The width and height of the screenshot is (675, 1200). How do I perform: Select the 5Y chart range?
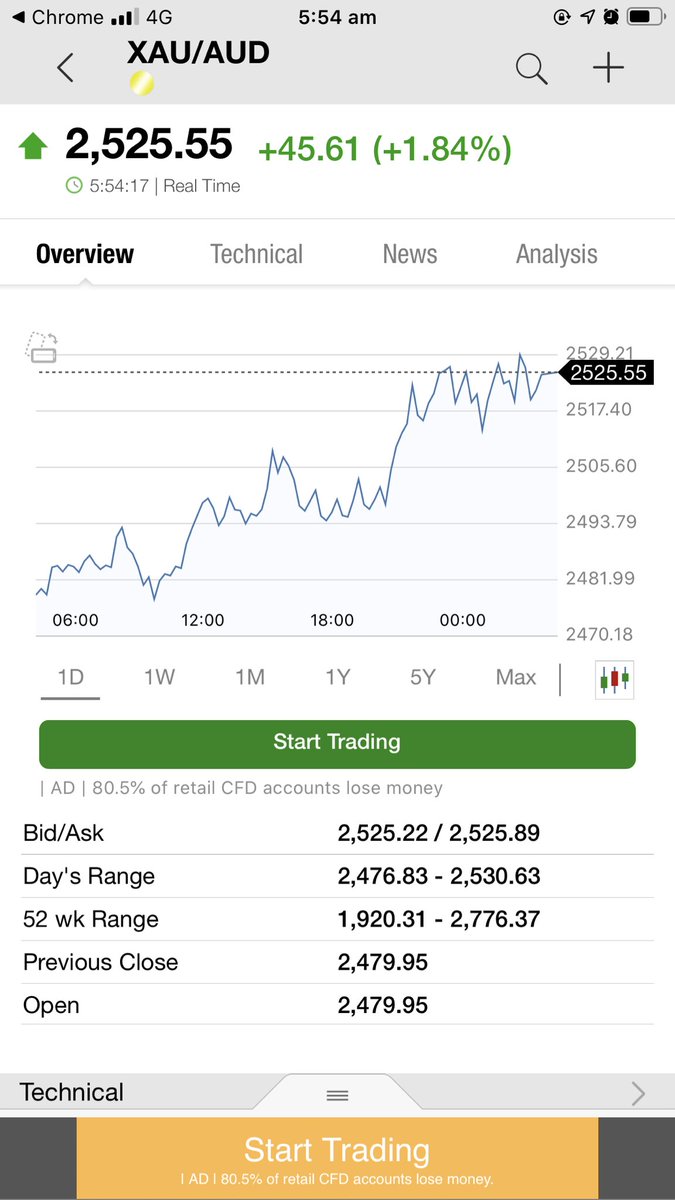click(423, 677)
